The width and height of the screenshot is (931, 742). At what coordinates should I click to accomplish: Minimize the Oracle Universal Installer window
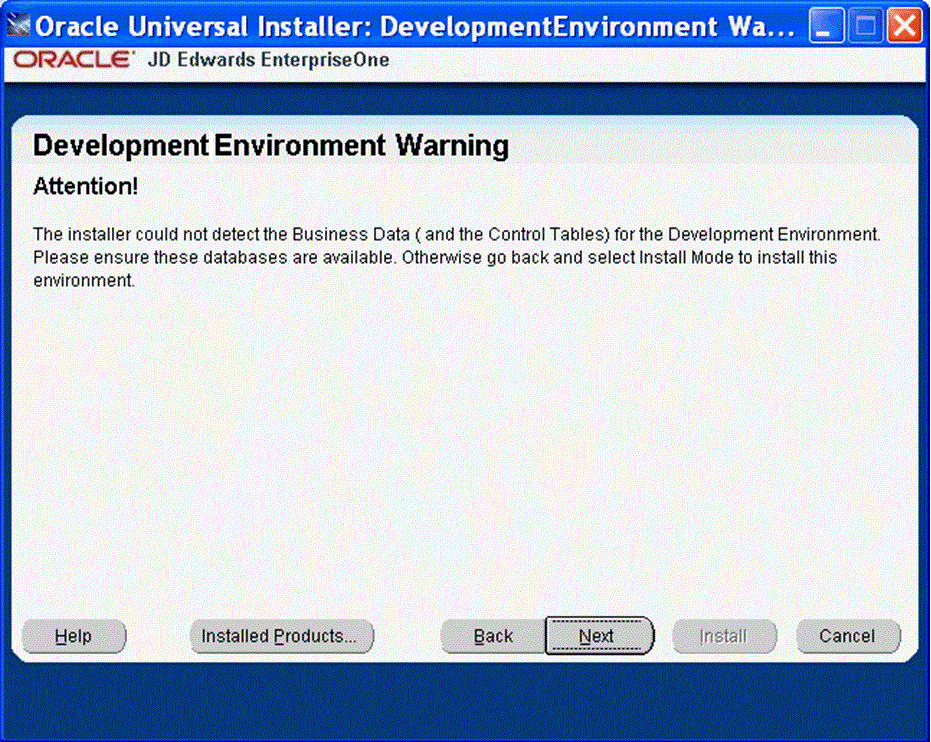825,26
